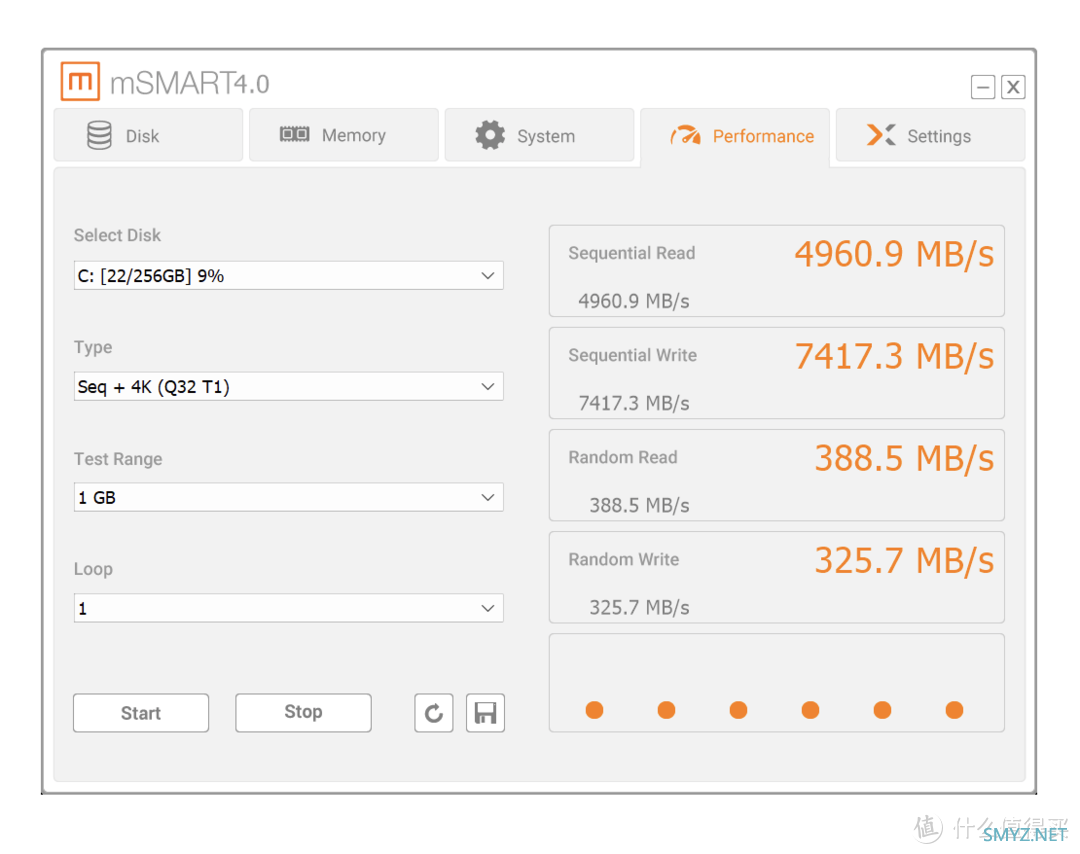This screenshot has height=854, width=1080.
Task: Click the Memory tab's RAM chip icon
Action: (x=294, y=135)
